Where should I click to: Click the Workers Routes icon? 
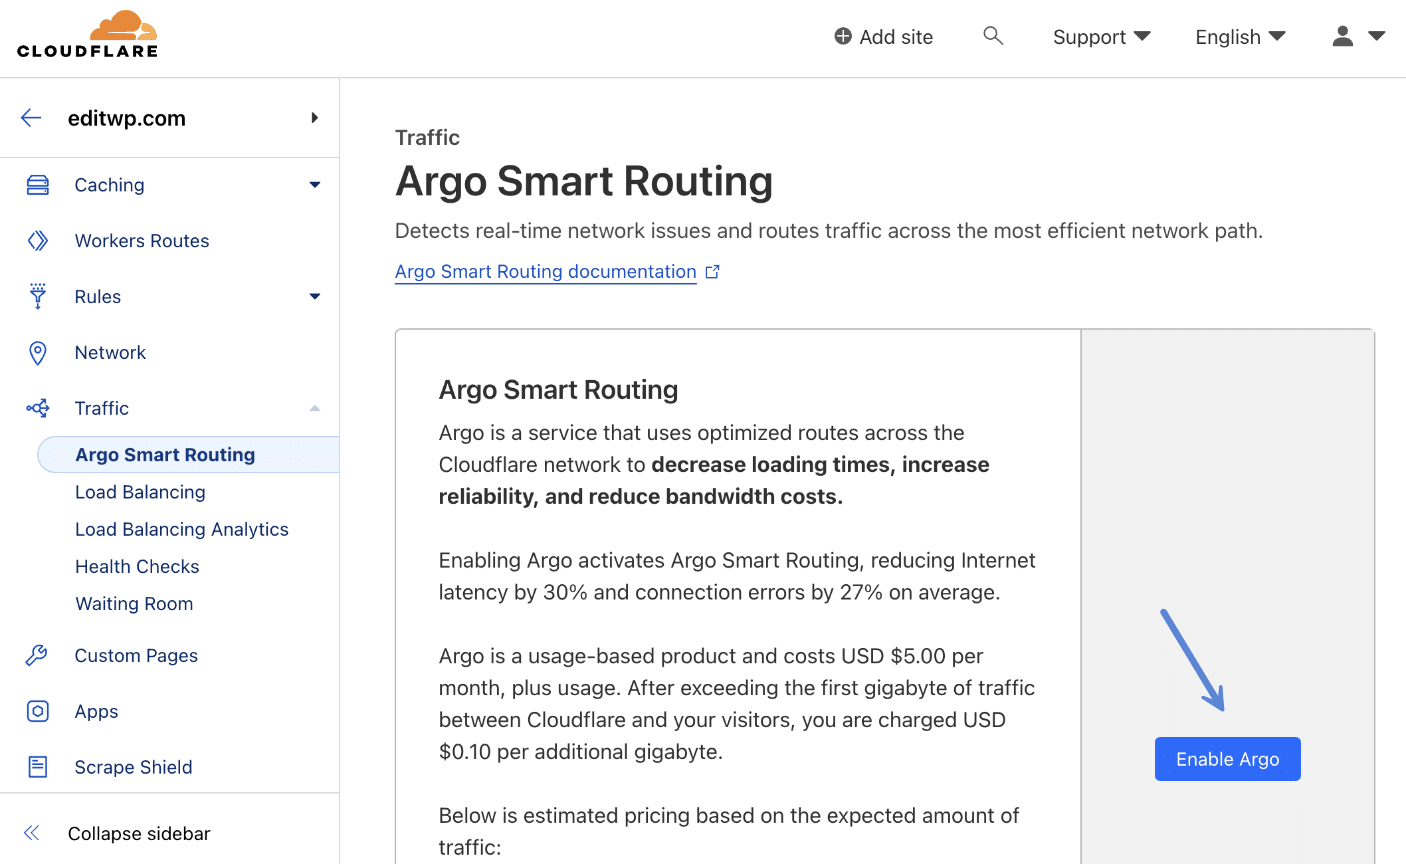(x=38, y=241)
